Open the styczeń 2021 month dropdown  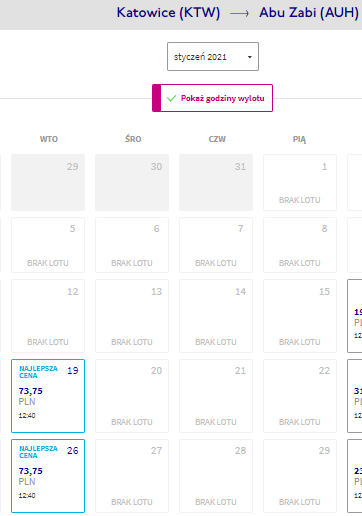tap(213, 56)
